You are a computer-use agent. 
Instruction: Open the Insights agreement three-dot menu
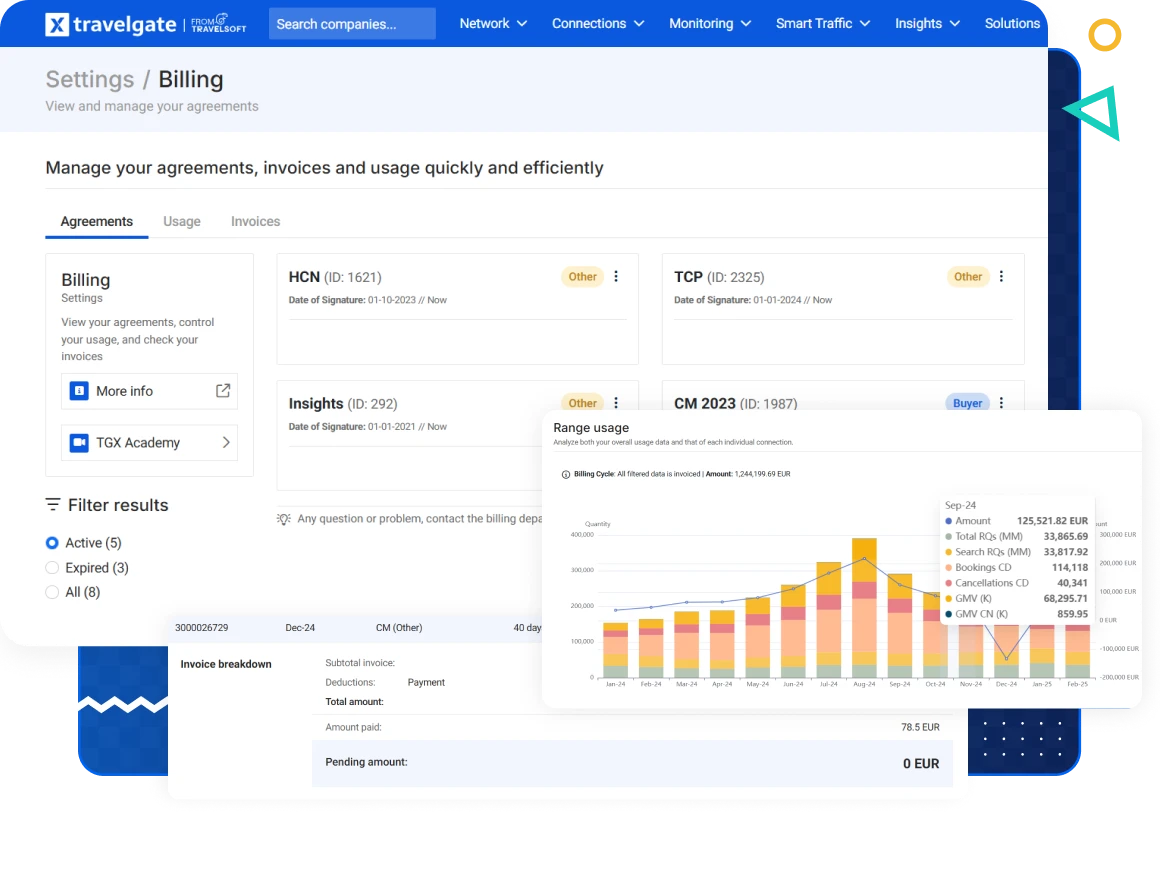[x=616, y=403]
